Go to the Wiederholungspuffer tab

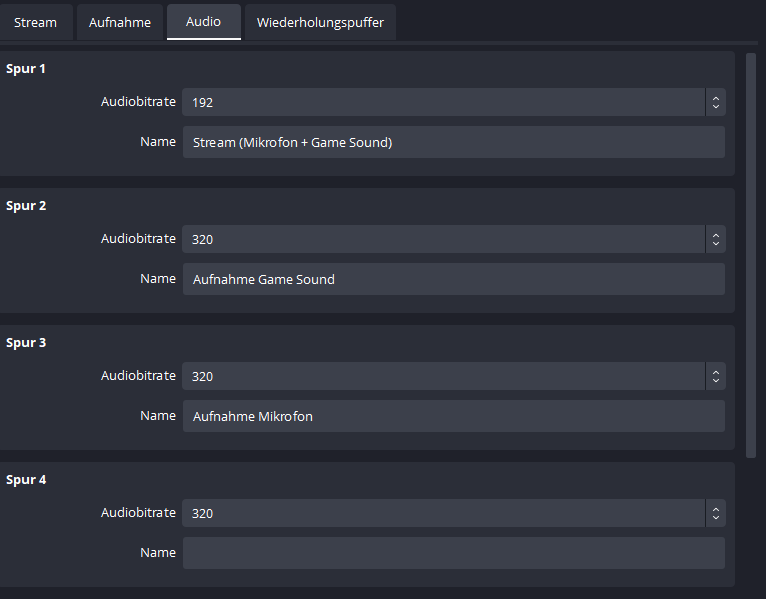pyautogui.click(x=320, y=22)
